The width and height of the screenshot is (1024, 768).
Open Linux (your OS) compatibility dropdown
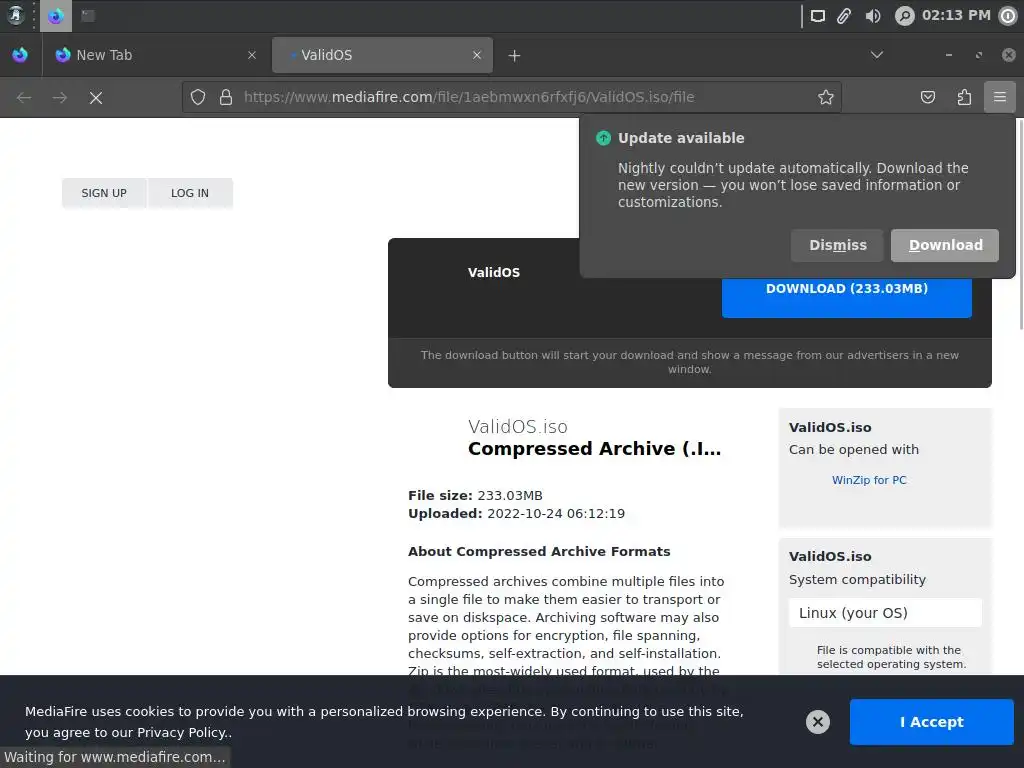point(885,613)
